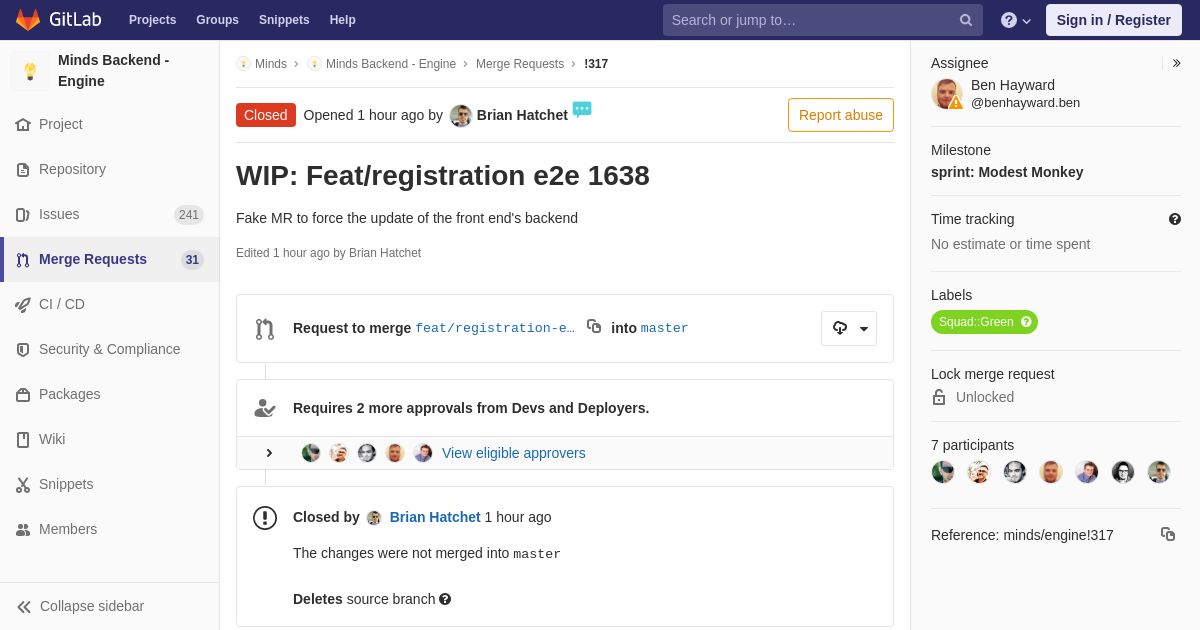Open Brian Hatchet link in Closed by row

(x=435, y=517)
